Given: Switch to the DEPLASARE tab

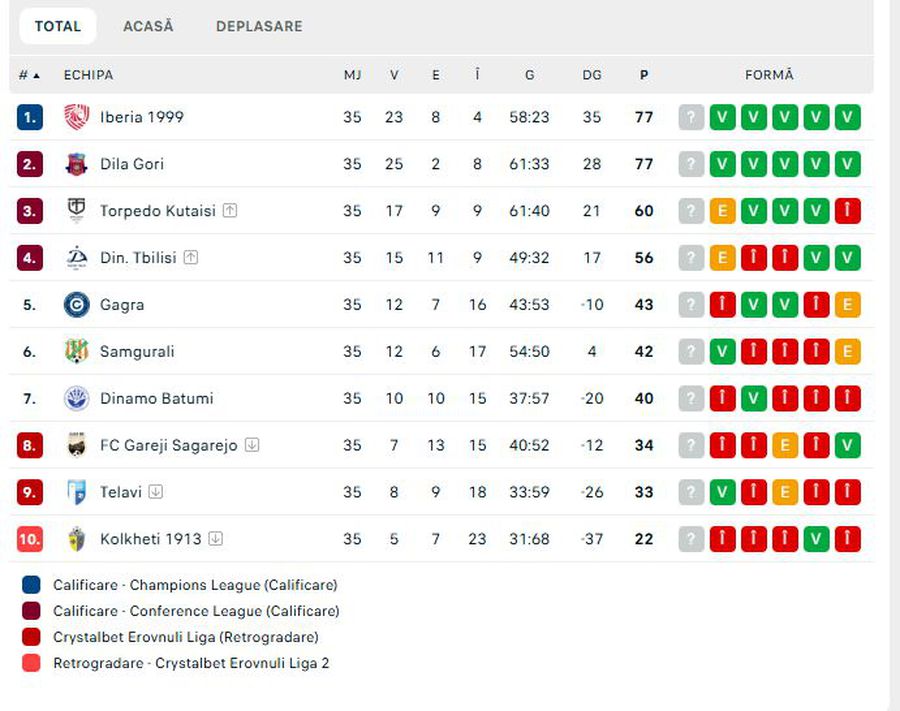Looking at the screenshot, I should [x=259, y=27].
